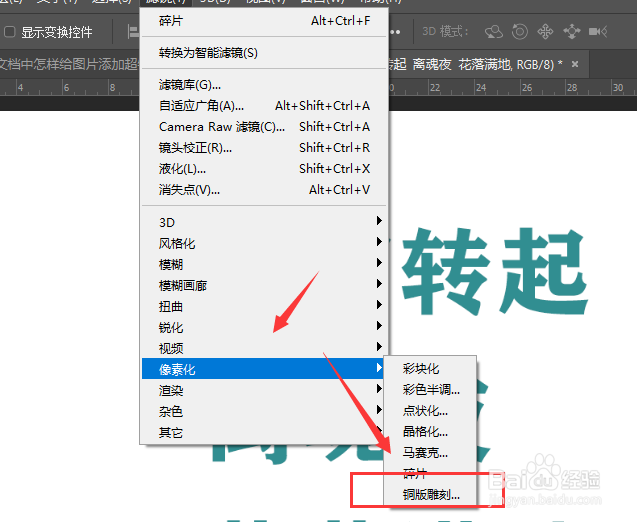
Task: Choose 铜版雕刻... from the submenu
Action: coord(430,495)
